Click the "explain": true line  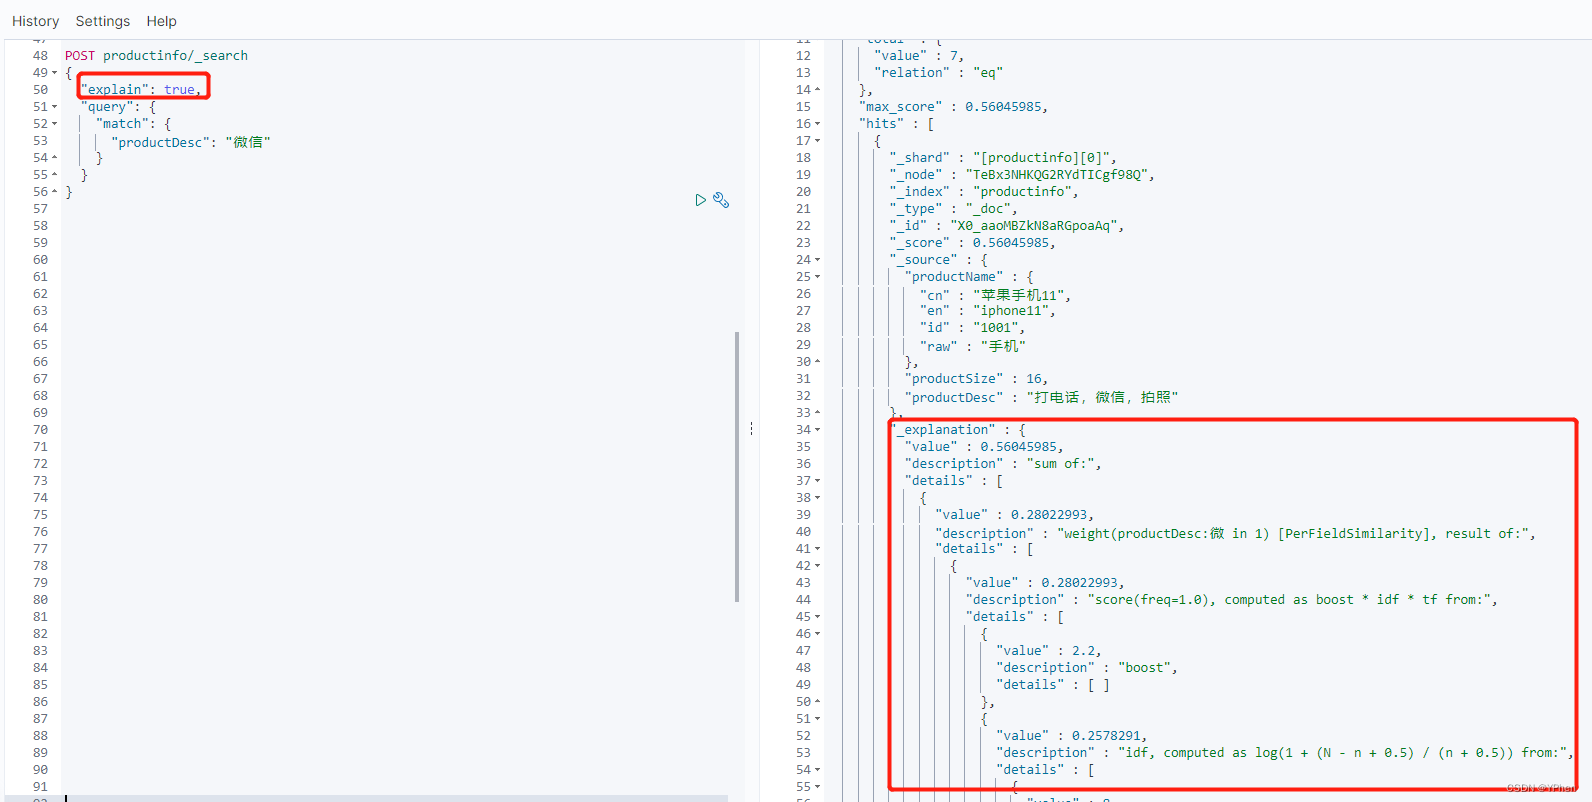141,90
